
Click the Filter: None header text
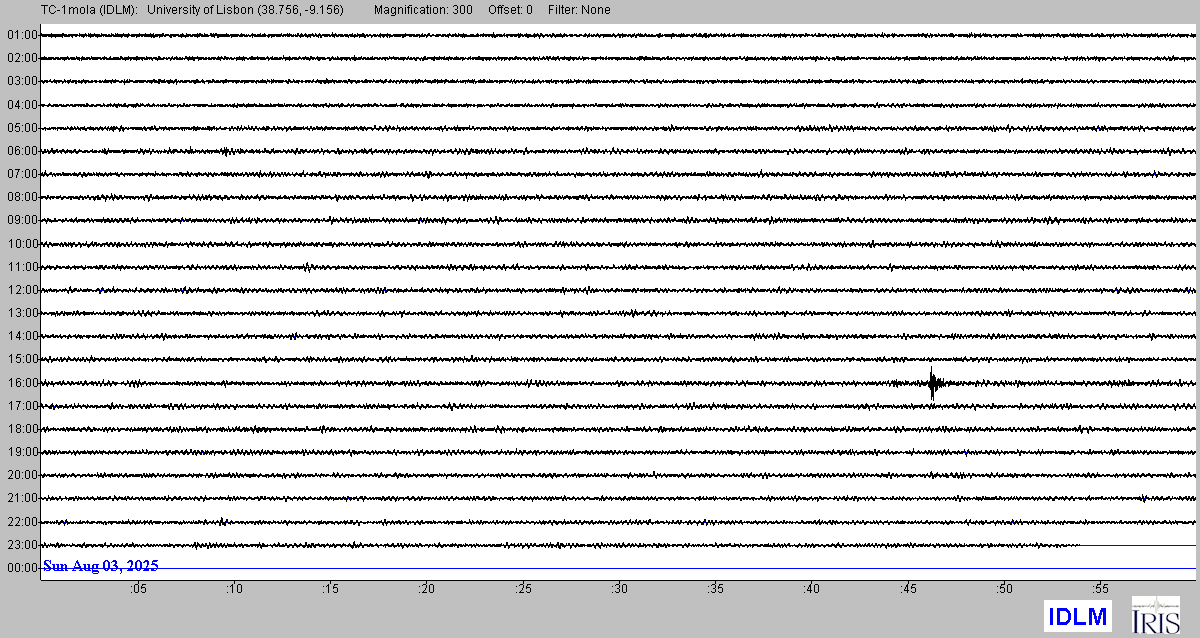tap(579, 10)
